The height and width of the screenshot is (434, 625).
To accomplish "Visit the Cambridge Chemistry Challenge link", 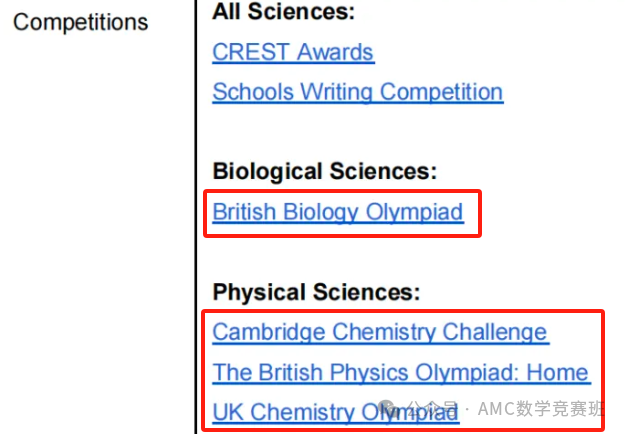I will pyautogui.click(x=380, y=332).
